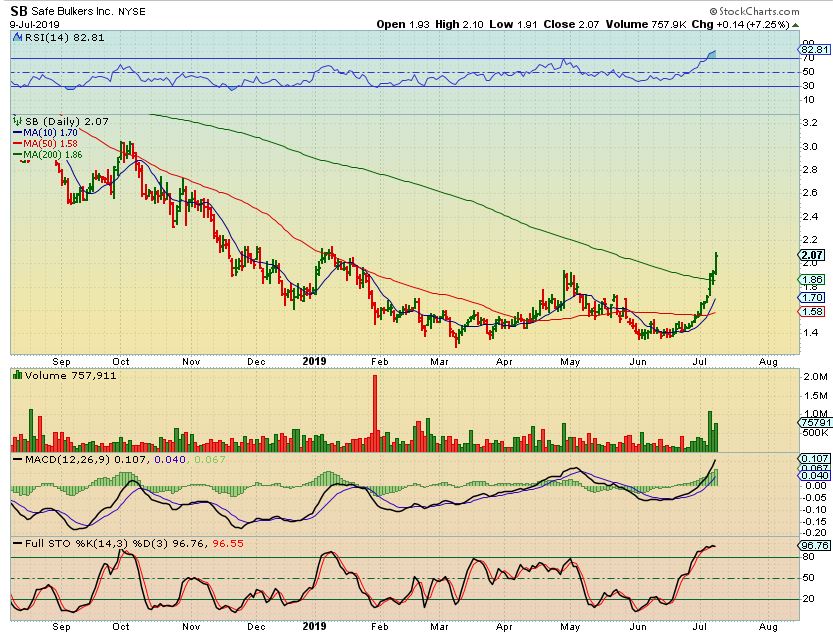Click the 96.76 stochastic value tag
Viewport: 833px width, 639px height.
(x=815, y=546)
